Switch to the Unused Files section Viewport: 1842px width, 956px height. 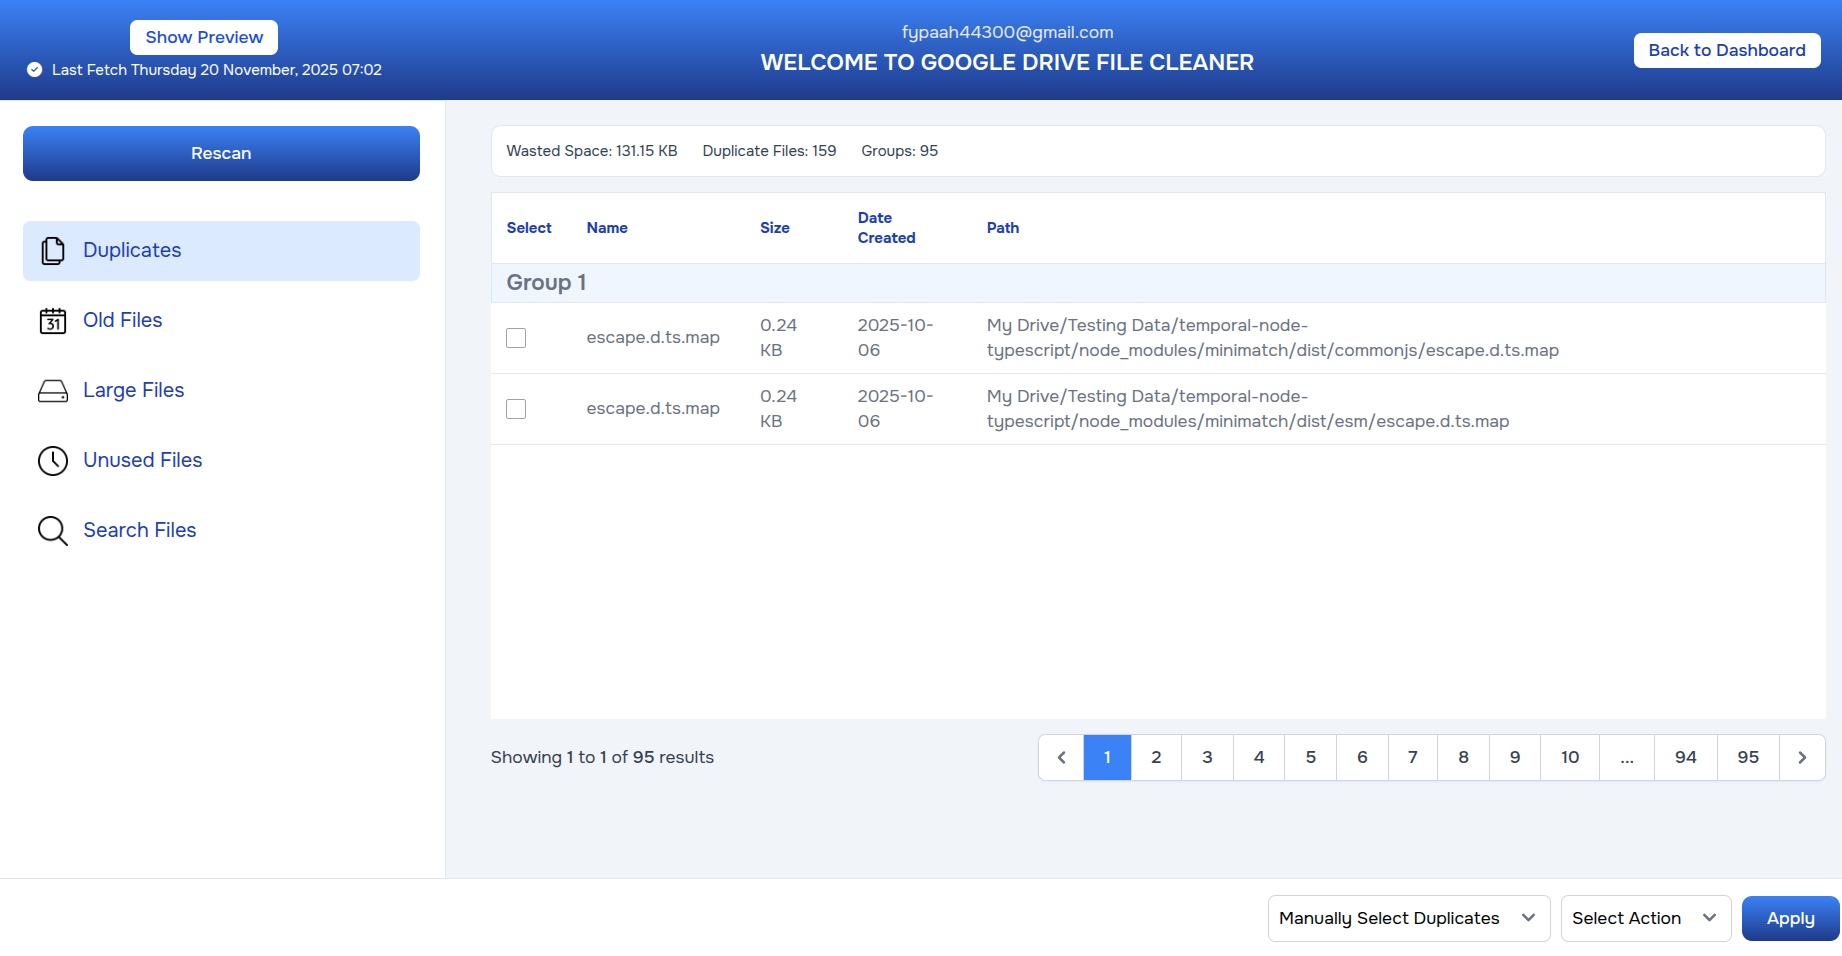[x=142, y=460]
